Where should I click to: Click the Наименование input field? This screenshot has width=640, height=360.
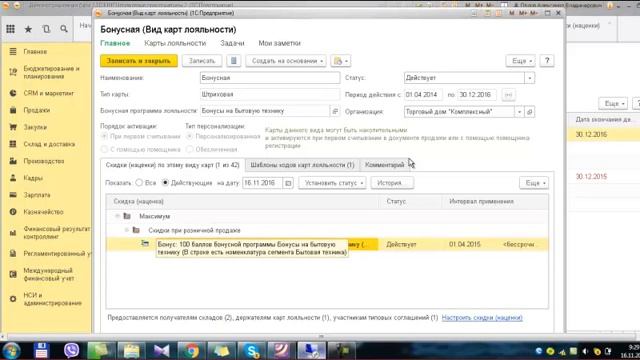click(270, 78)
